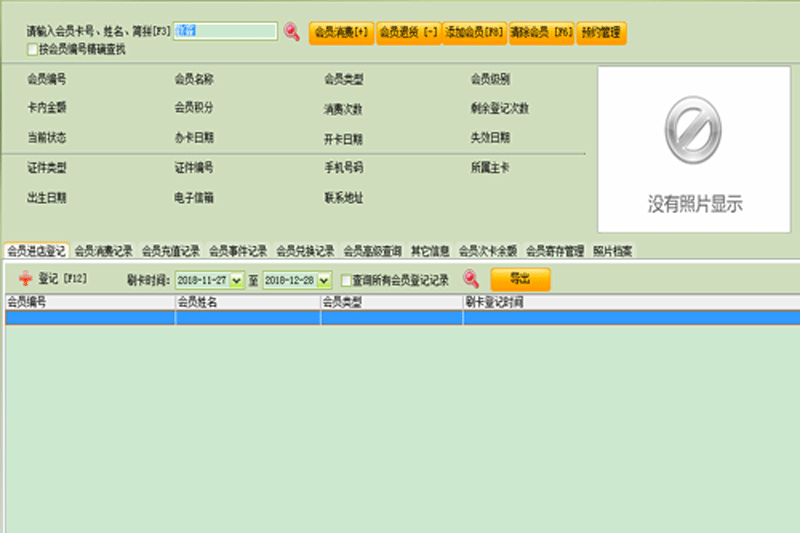The width and height of the screenshot is (800, 533).
Task: Open the 会员寄存管理 tab
Action: tap(555, 251)
